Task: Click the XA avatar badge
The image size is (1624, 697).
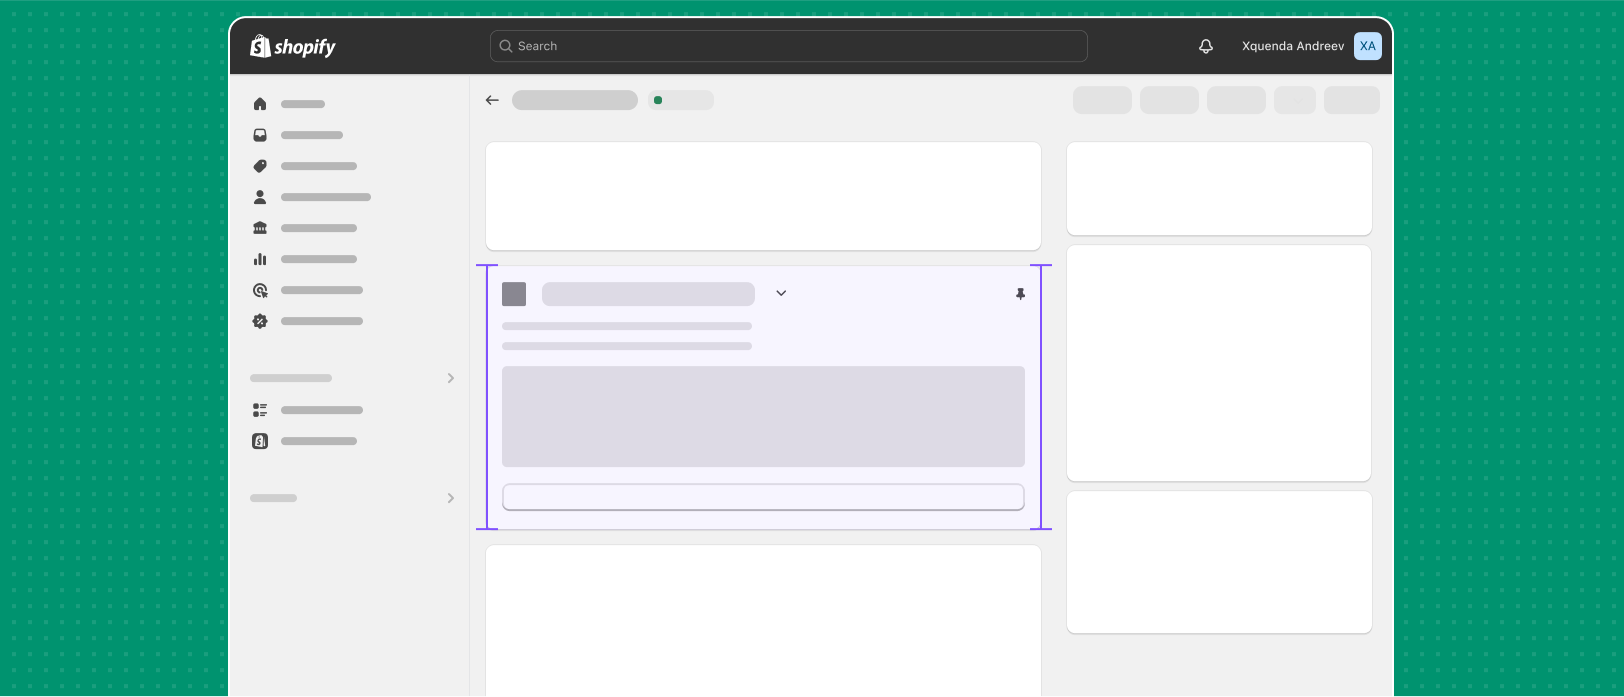Action: pos(1367,46)
